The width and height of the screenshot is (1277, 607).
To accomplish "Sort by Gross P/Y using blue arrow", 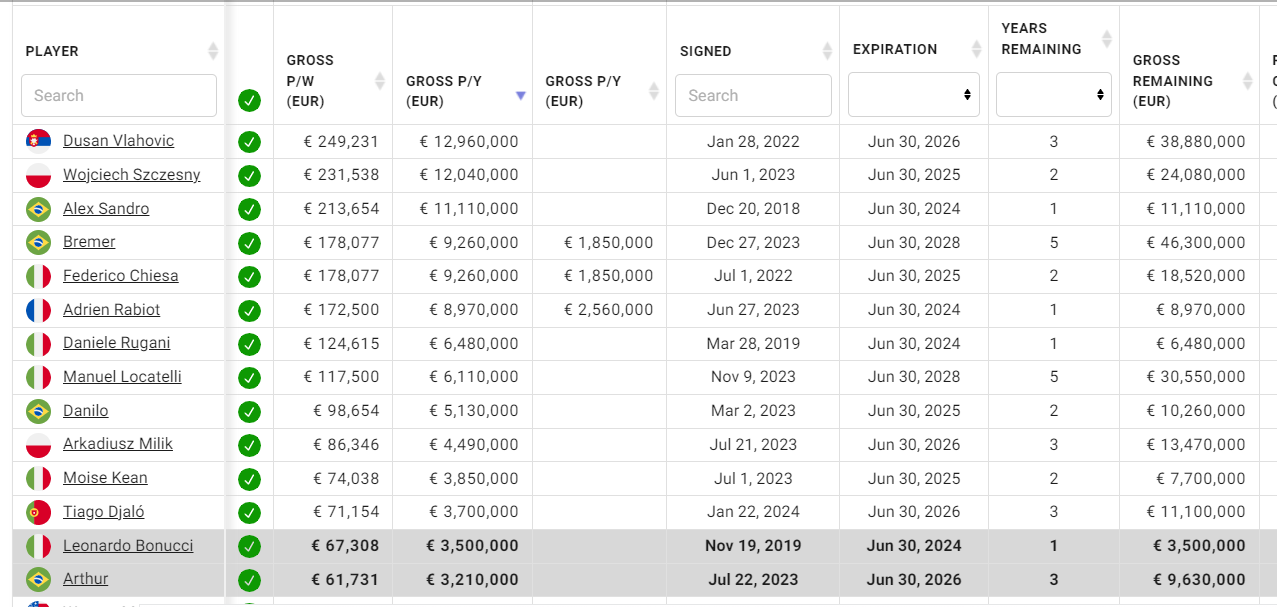I will tap(520, 95).
